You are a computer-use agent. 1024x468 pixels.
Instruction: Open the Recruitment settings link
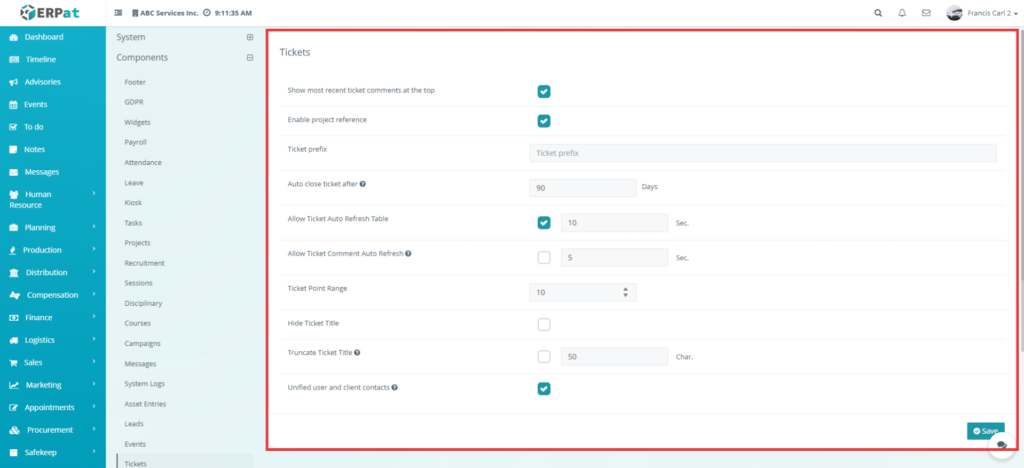click(x=144, y=263)
